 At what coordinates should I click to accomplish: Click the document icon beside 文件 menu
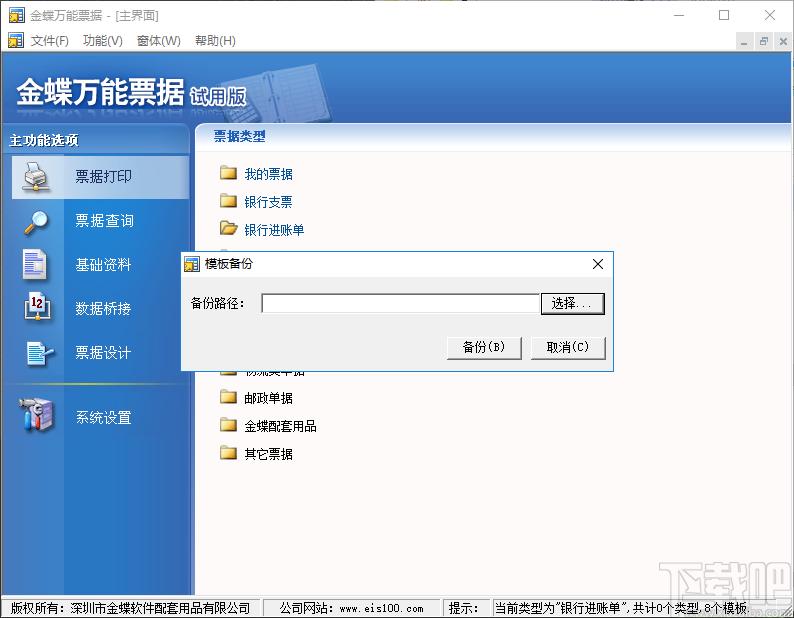pos(16,40)
